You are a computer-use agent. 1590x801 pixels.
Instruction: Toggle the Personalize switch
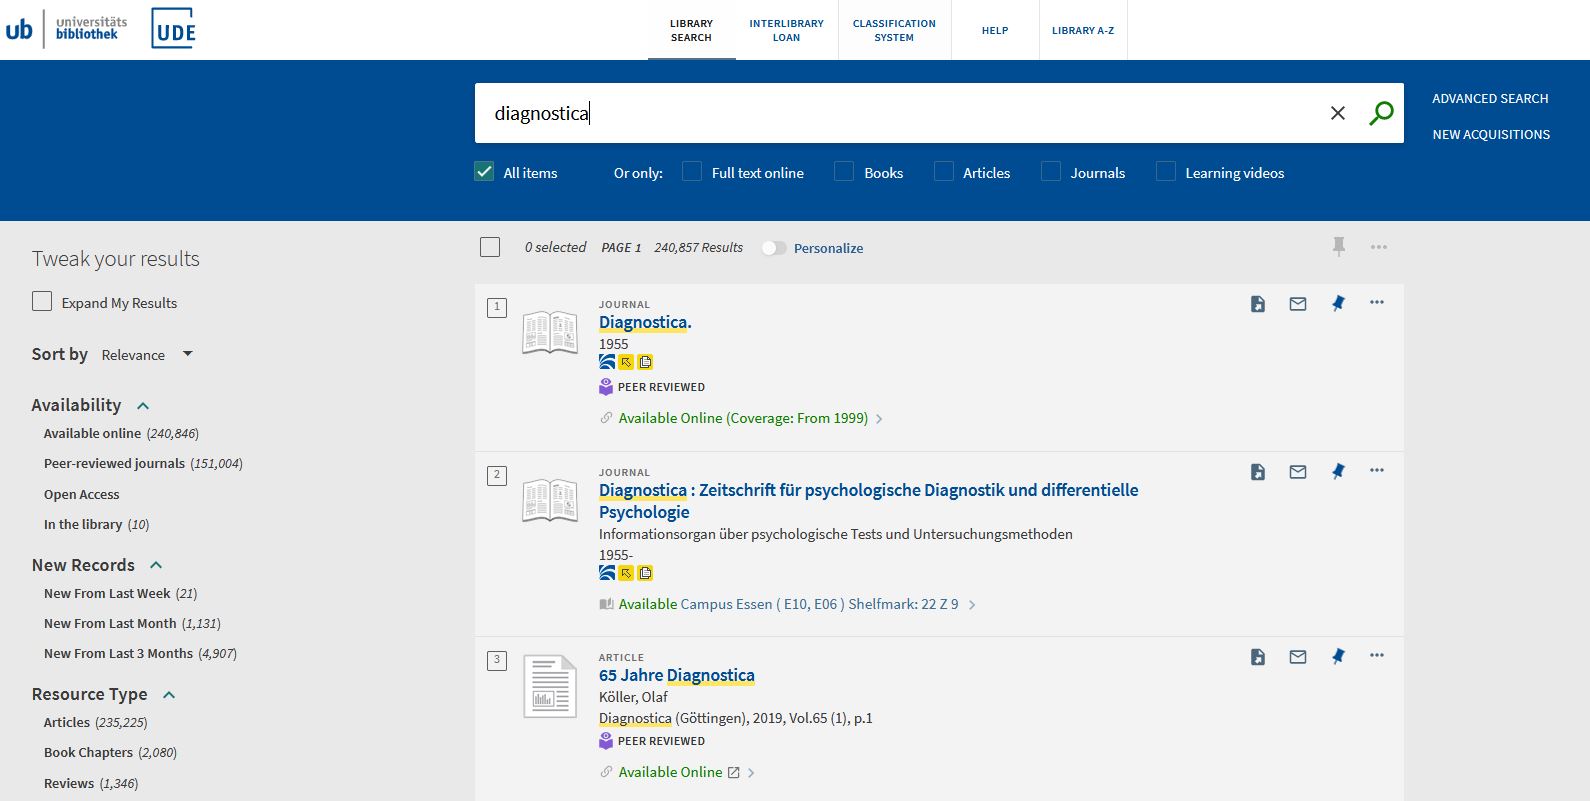773,248
